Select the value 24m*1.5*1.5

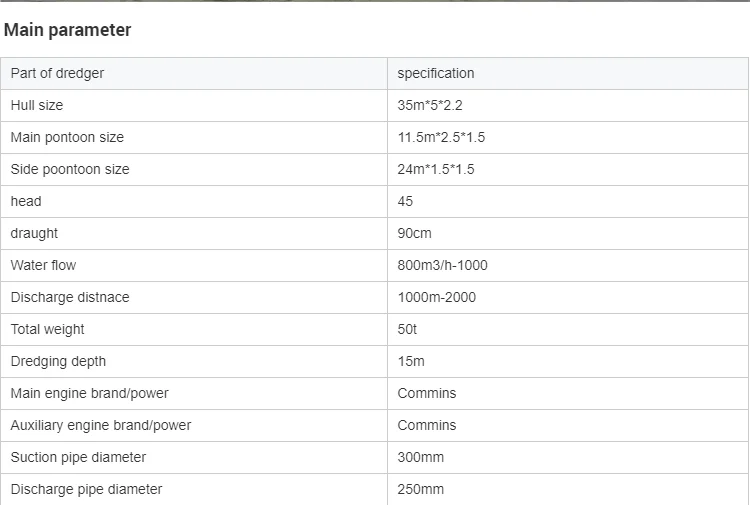436,169
